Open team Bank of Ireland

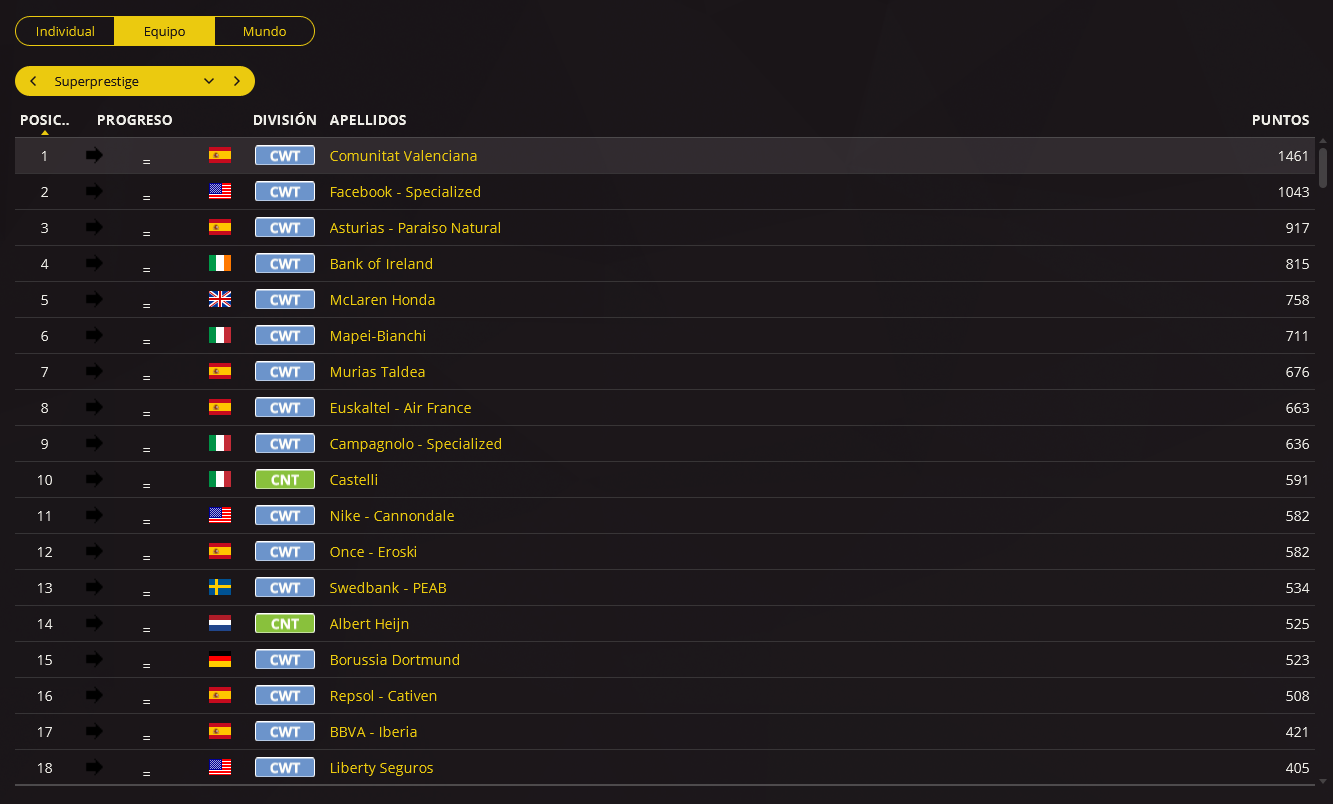(x=381, y=264)
